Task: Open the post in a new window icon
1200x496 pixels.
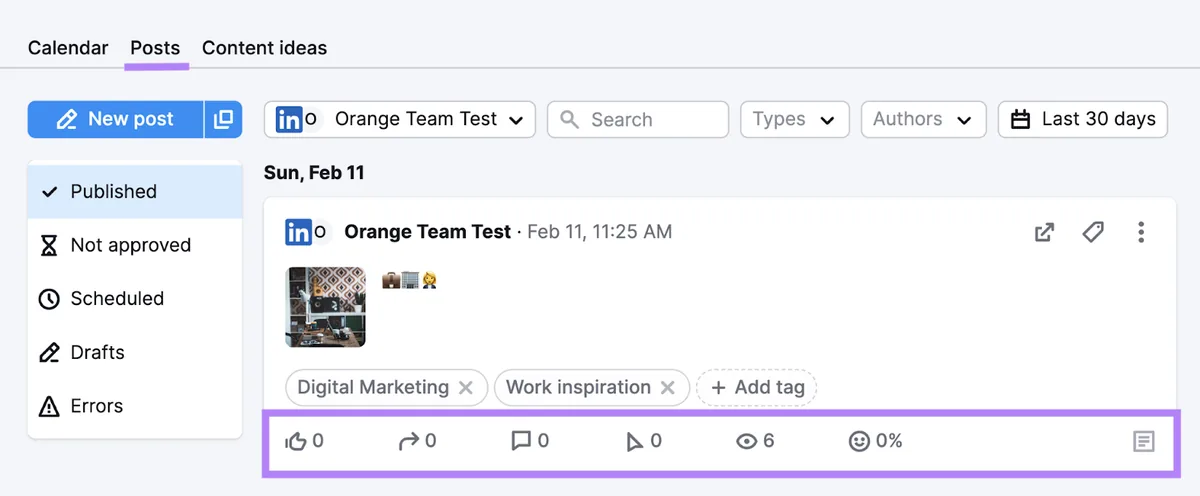Action: pos(1044,232)
